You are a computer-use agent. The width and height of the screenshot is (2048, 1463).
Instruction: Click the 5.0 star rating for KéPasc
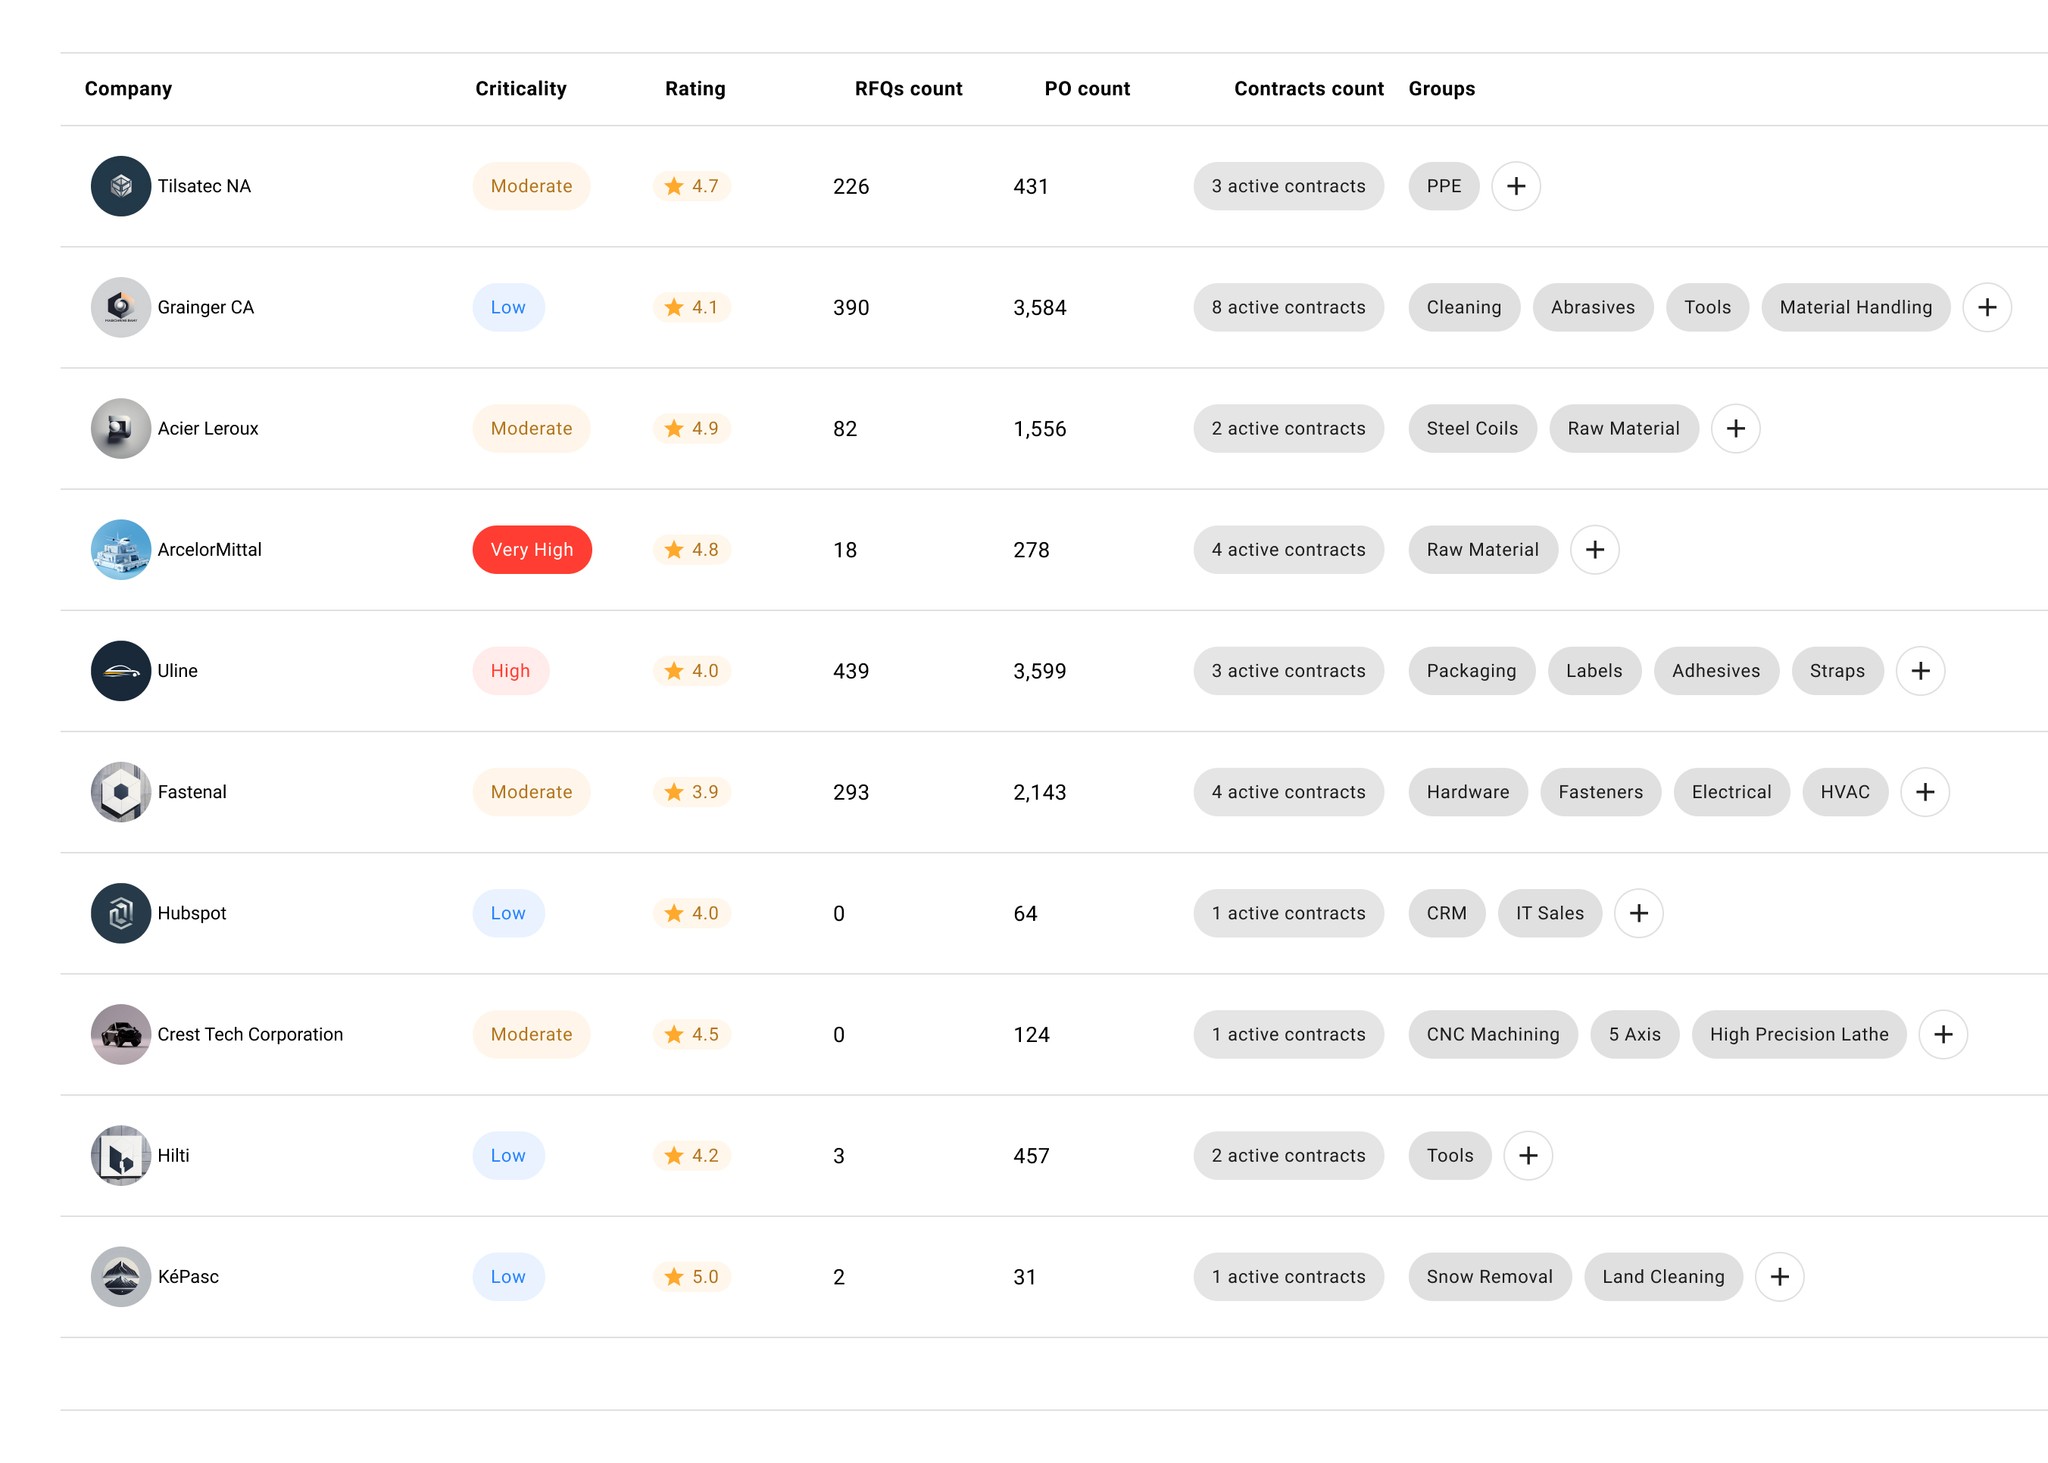pos(692,1276)
